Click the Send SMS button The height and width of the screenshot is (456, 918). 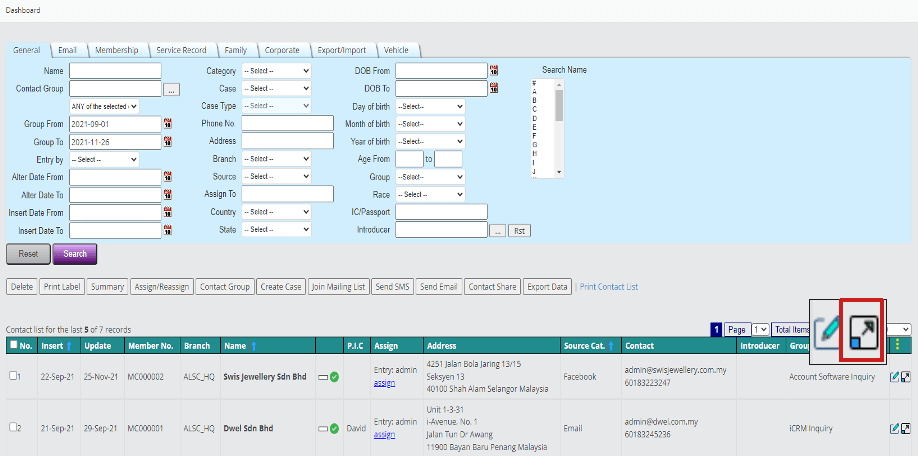(x=393, y=287)
